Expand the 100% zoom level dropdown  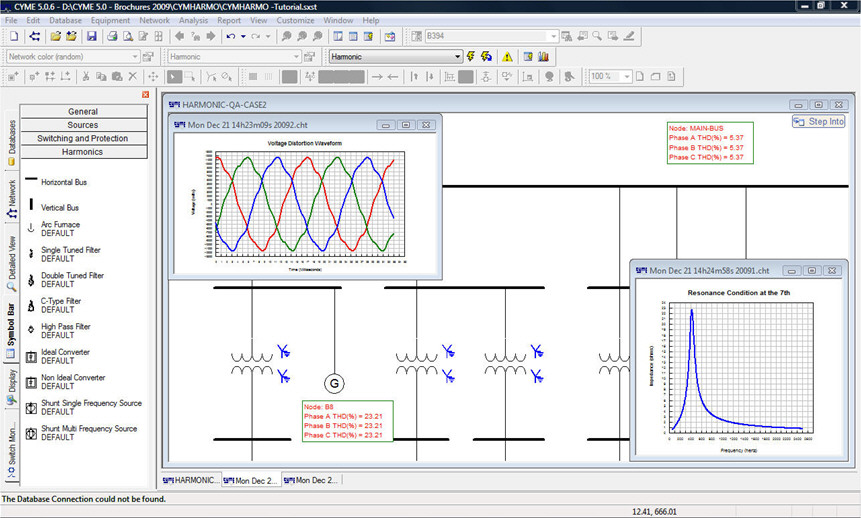click(x=627, y=77)
